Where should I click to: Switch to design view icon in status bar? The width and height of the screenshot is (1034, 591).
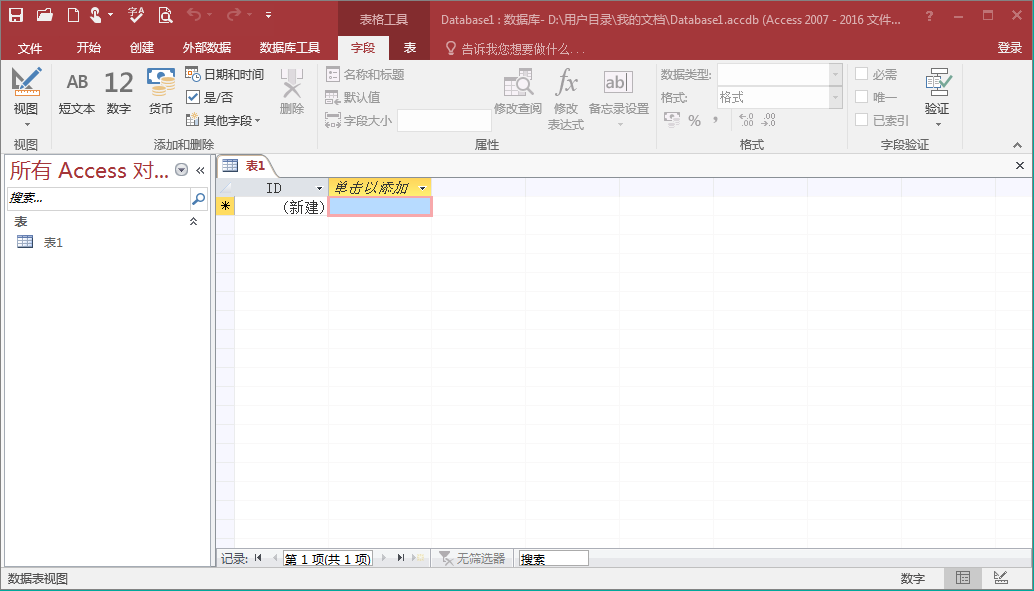coord(1000,578)
